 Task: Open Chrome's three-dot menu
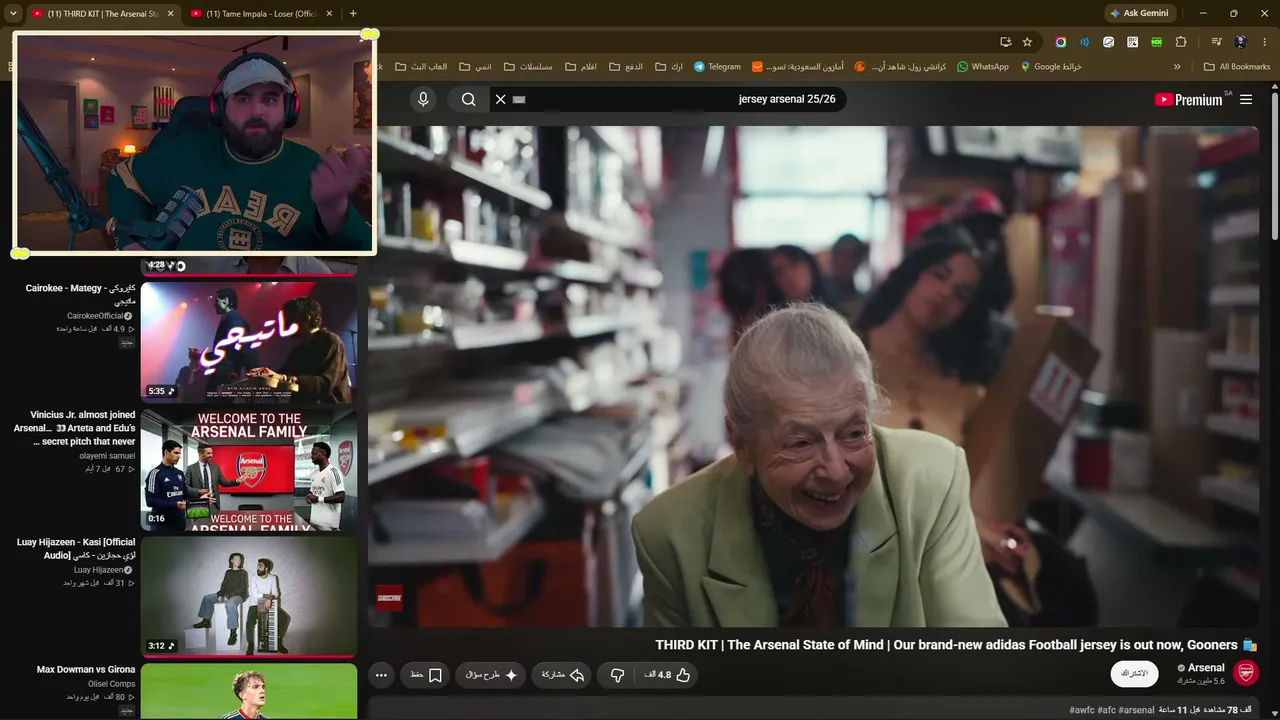tap(1265, 42)
